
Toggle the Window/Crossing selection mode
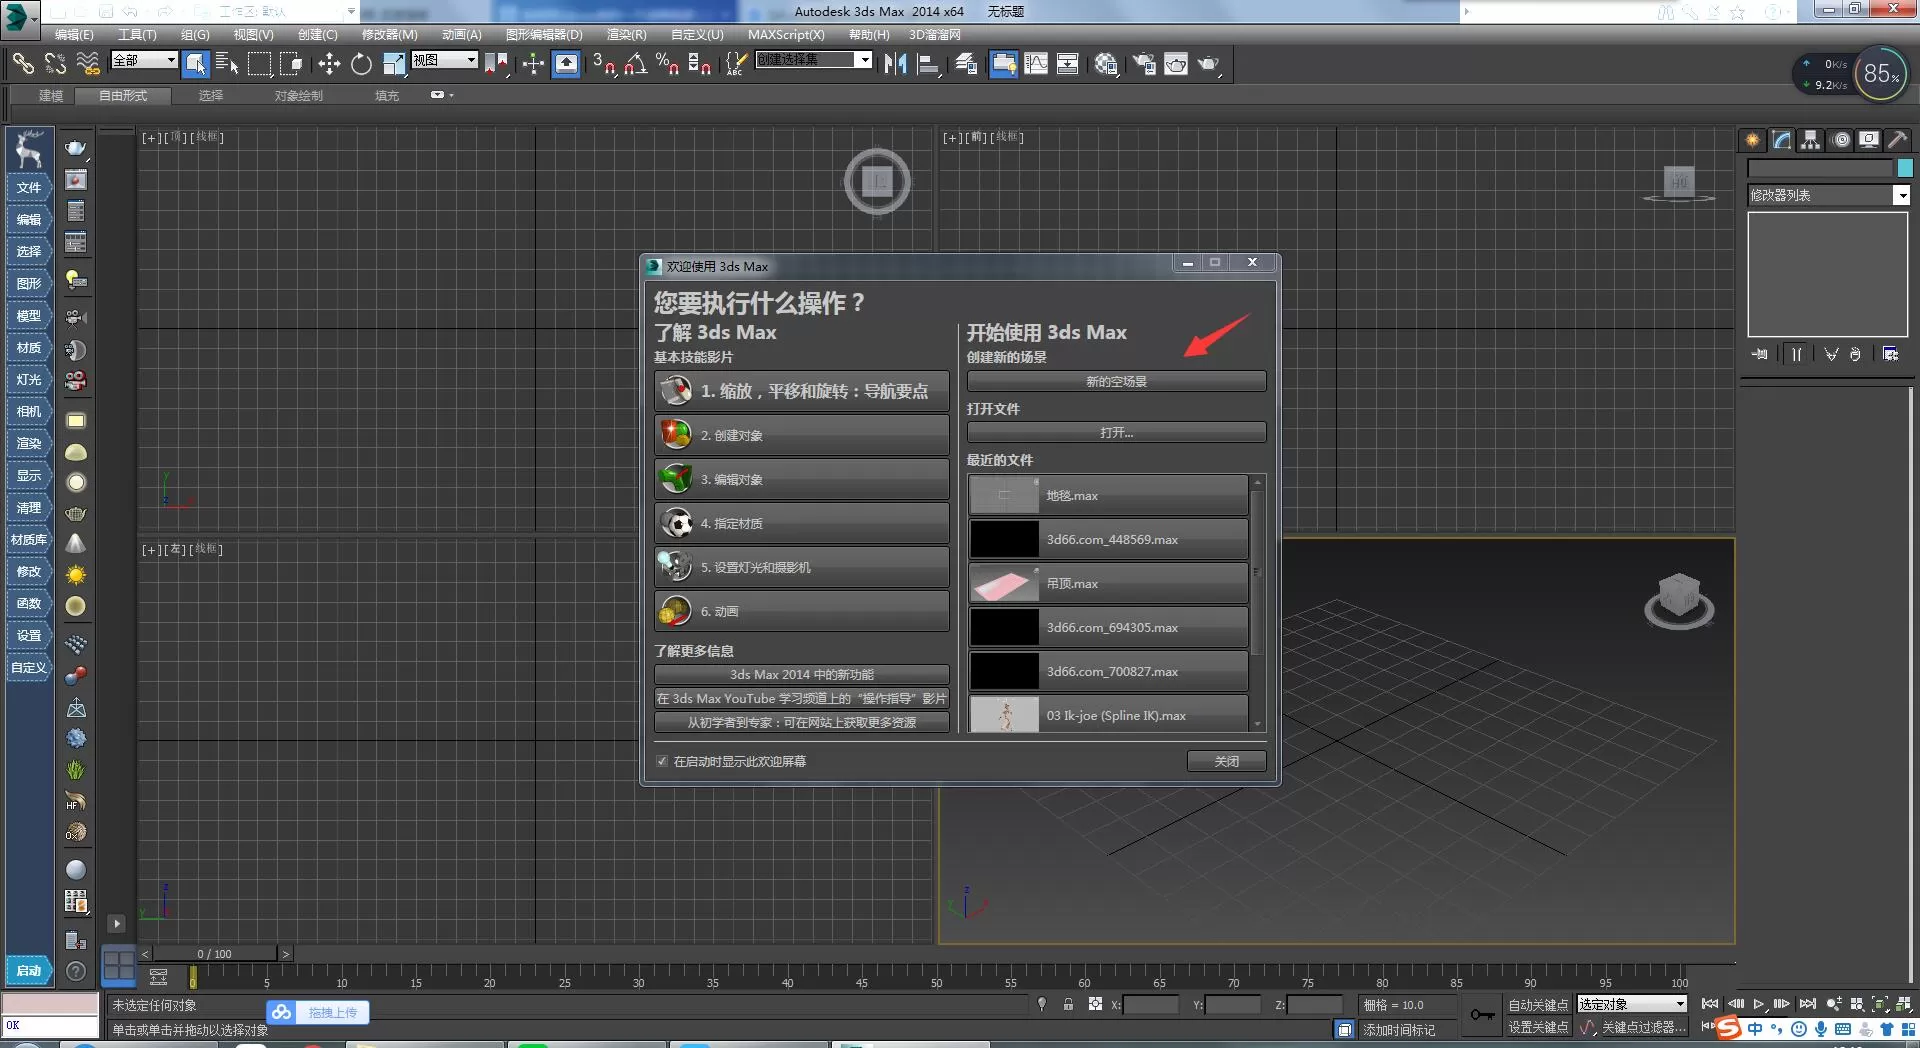point(292,64)
